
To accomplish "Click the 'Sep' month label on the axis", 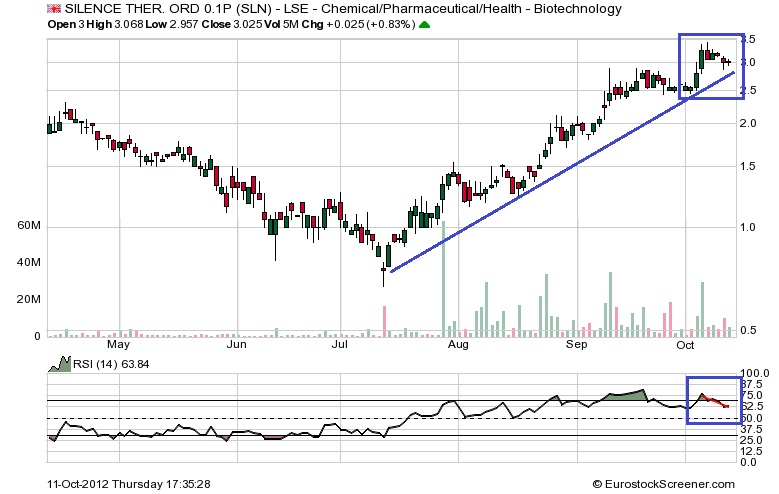I will 576,344.
